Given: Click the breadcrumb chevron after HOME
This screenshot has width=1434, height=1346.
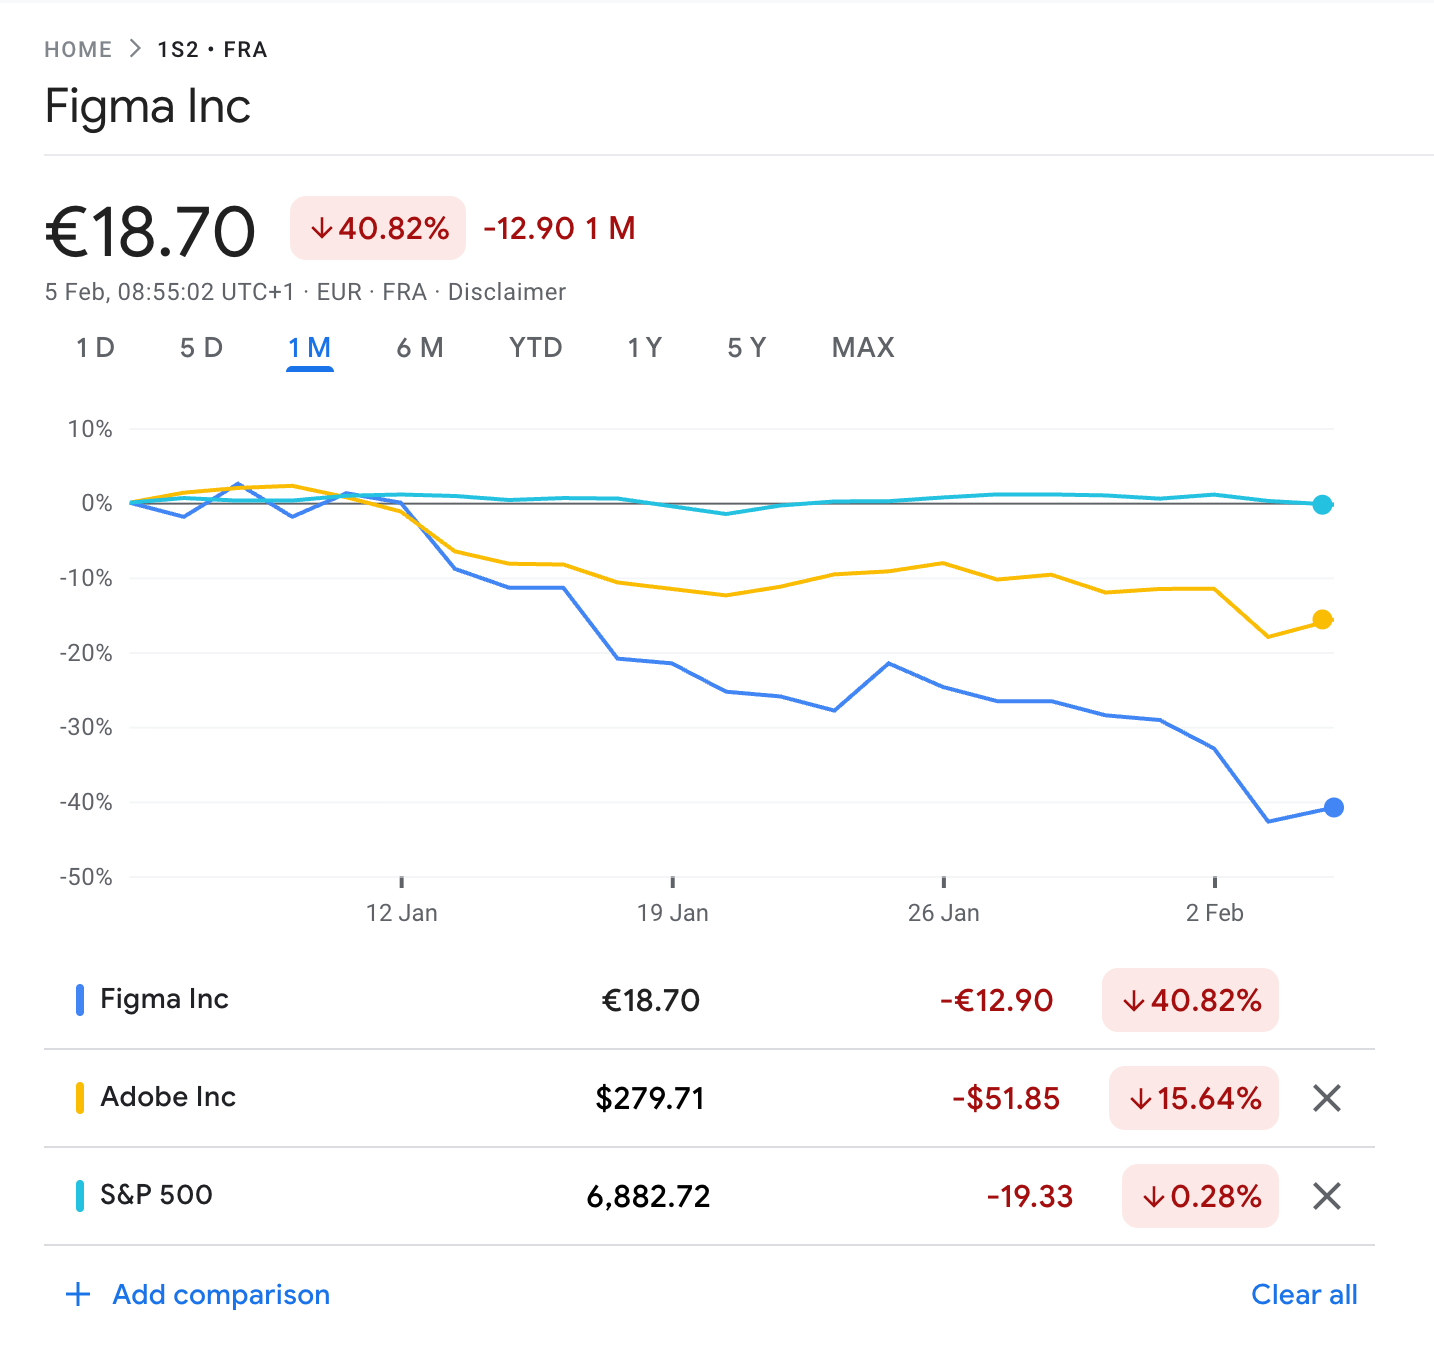Looking at the screenshot, I should click(x=135, y=49).
